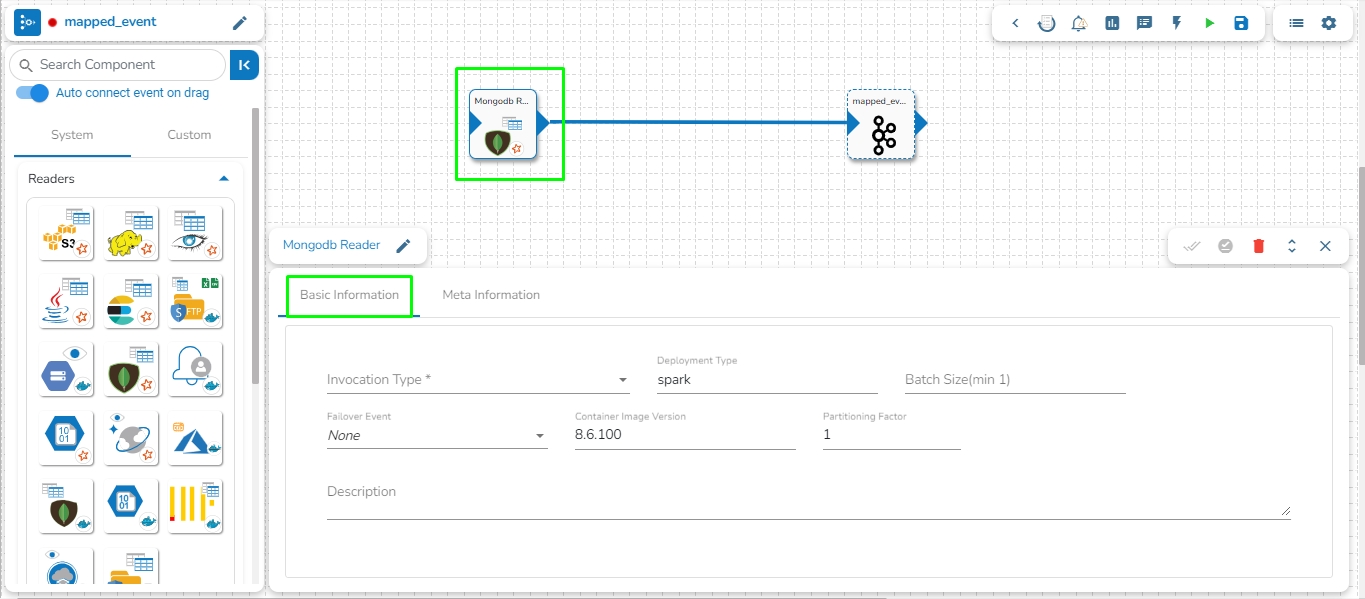Collapse the Readers section
This screenshot has width=1365, height=599.
[x=224, y=179]
